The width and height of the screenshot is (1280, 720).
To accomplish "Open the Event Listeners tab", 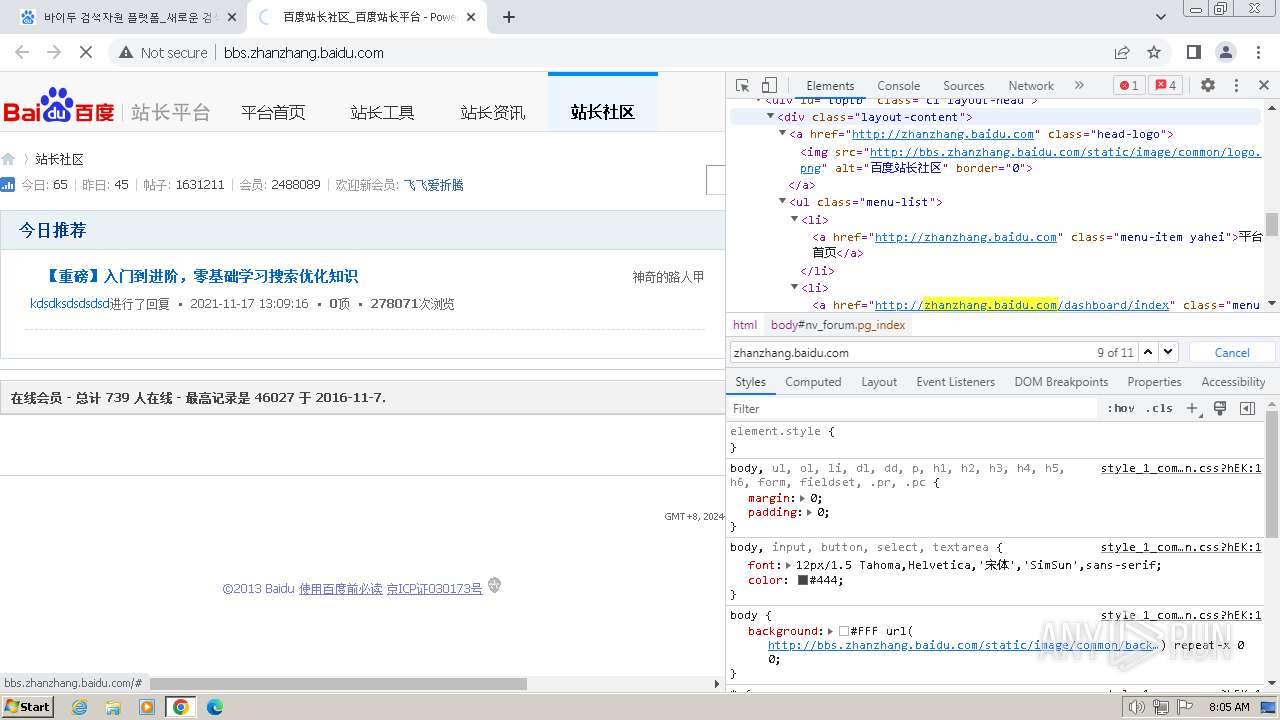I will tap(955, 382).
